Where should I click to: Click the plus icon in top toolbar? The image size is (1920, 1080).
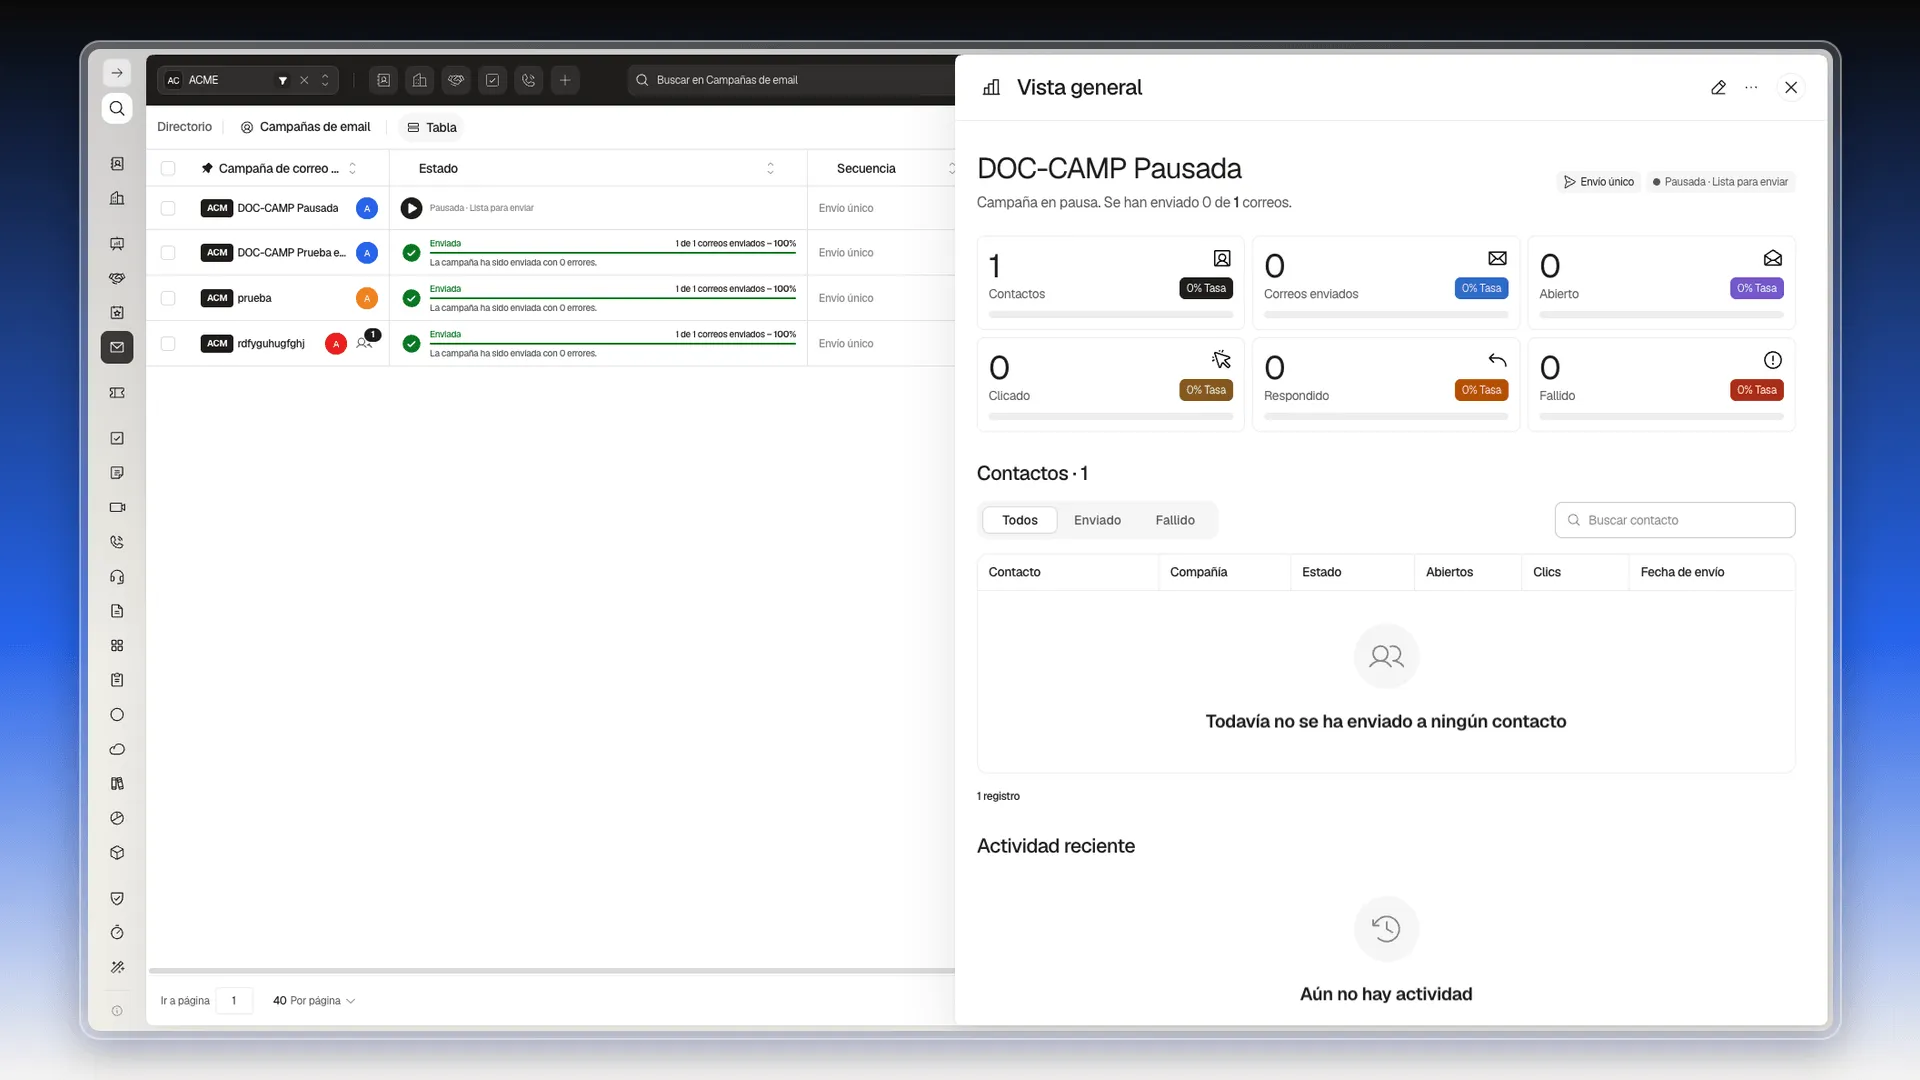[x=565, y=80]
